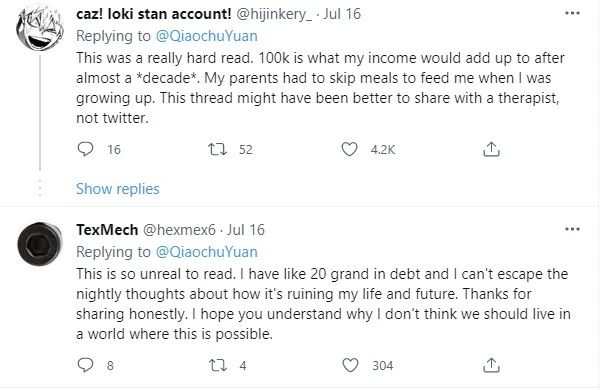
Task: Open TexMech profile name
Action: coord(107,230)
